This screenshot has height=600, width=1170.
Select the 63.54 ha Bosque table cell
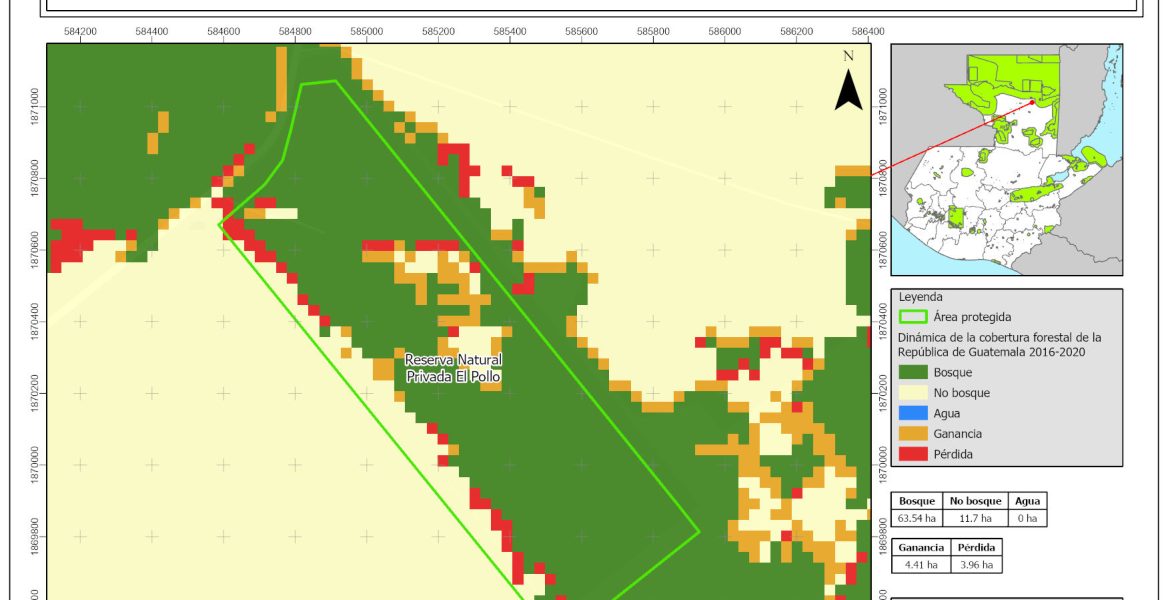click(x=917, y=518)
